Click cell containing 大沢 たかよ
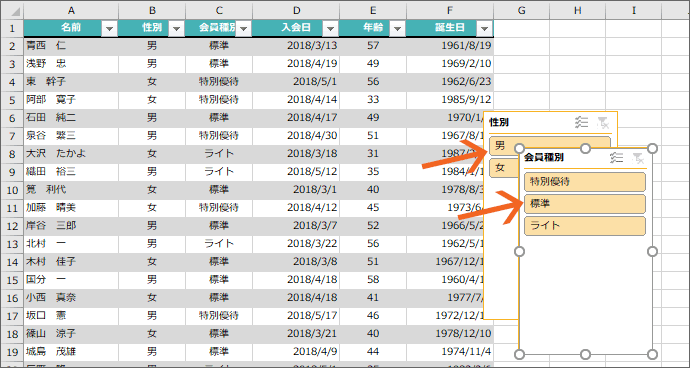Viewport: 690px width, 368px height. point(71,154)
